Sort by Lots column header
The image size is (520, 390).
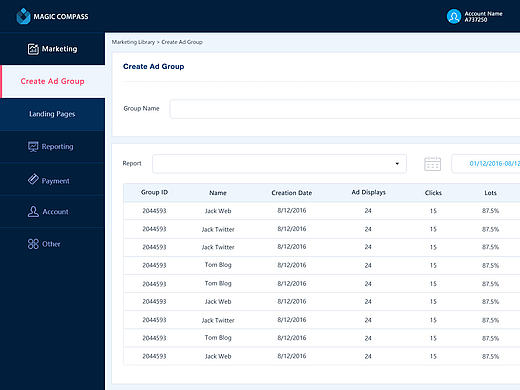tap(490, 193)
